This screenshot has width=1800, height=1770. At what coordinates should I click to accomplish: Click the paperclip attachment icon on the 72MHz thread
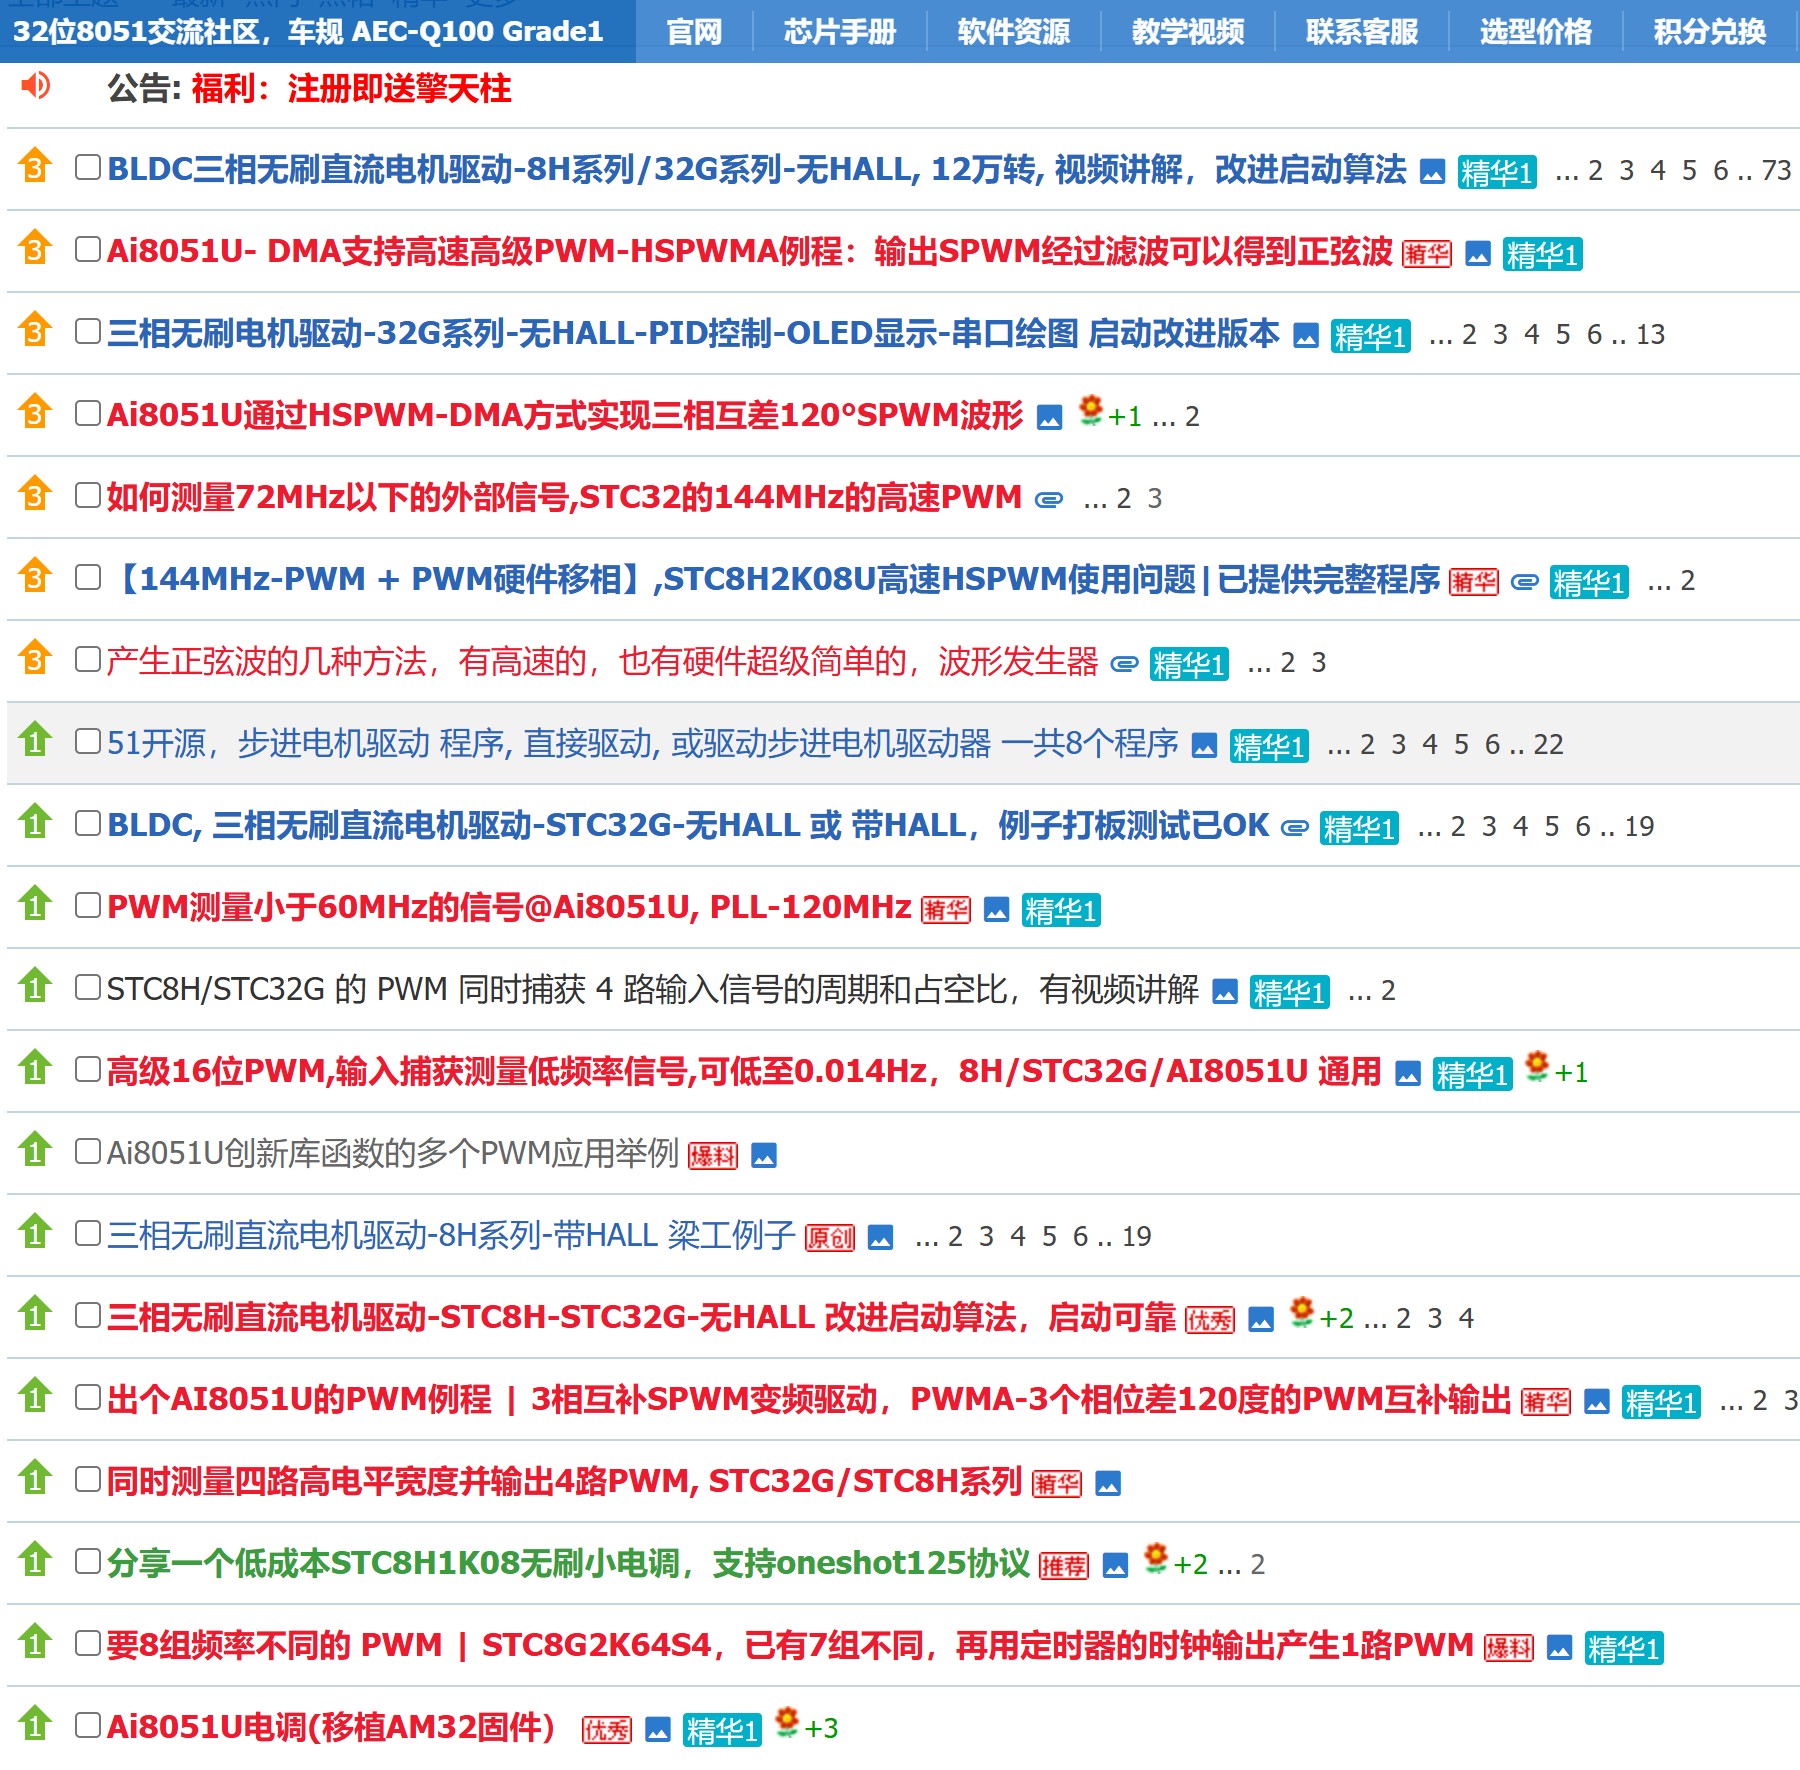tap(1048, 499)
